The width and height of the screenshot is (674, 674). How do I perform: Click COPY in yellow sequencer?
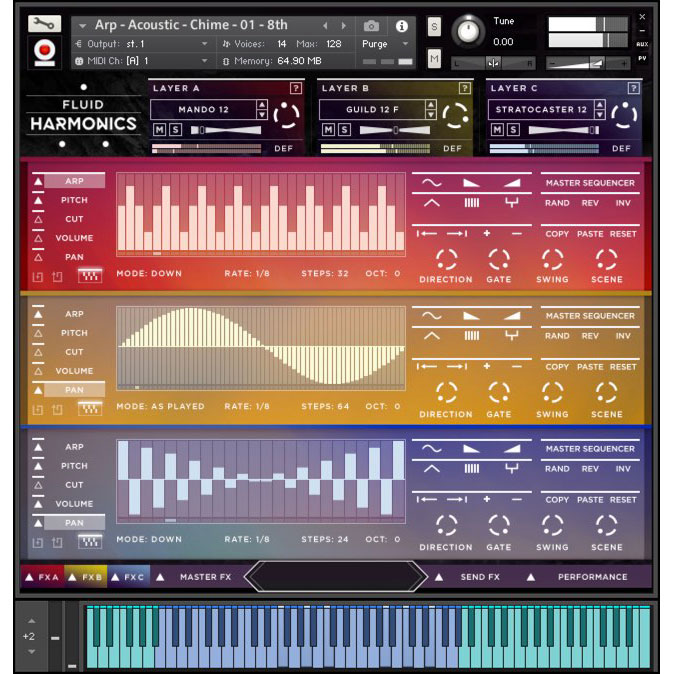point(557,367)
